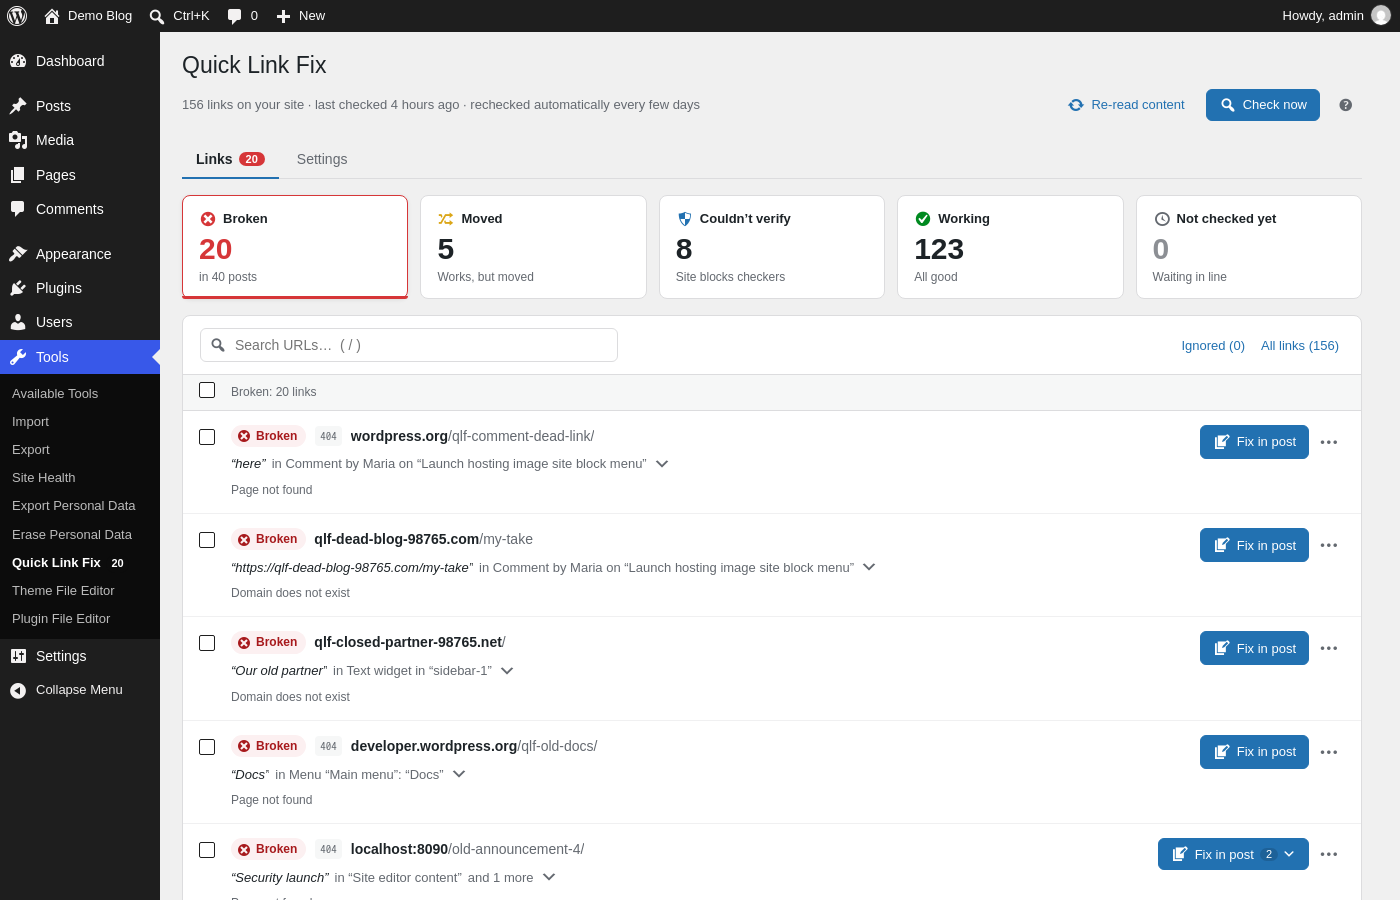Open Media in the sidebar
The height and width of the screenshot is (900, 1400).
(x=80, y=140)
